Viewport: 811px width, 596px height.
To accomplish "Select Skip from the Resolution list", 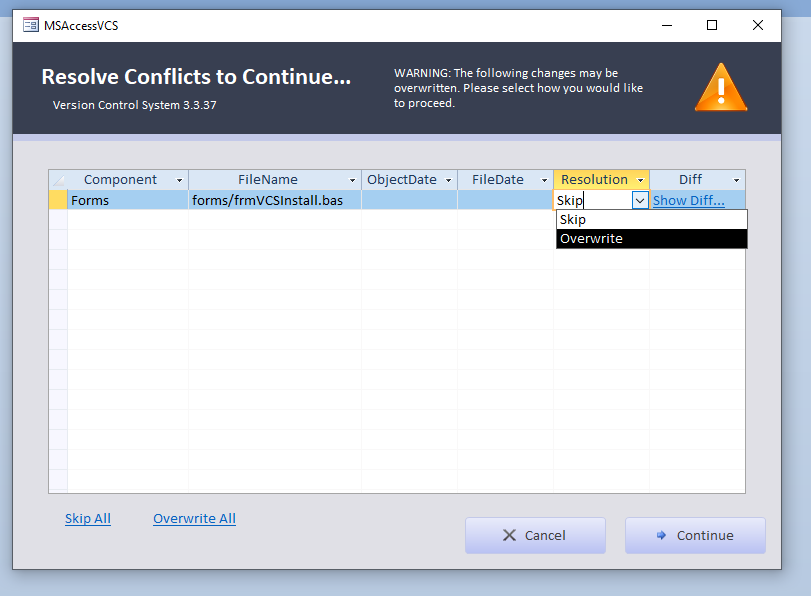I will click(x=600, y=219).
